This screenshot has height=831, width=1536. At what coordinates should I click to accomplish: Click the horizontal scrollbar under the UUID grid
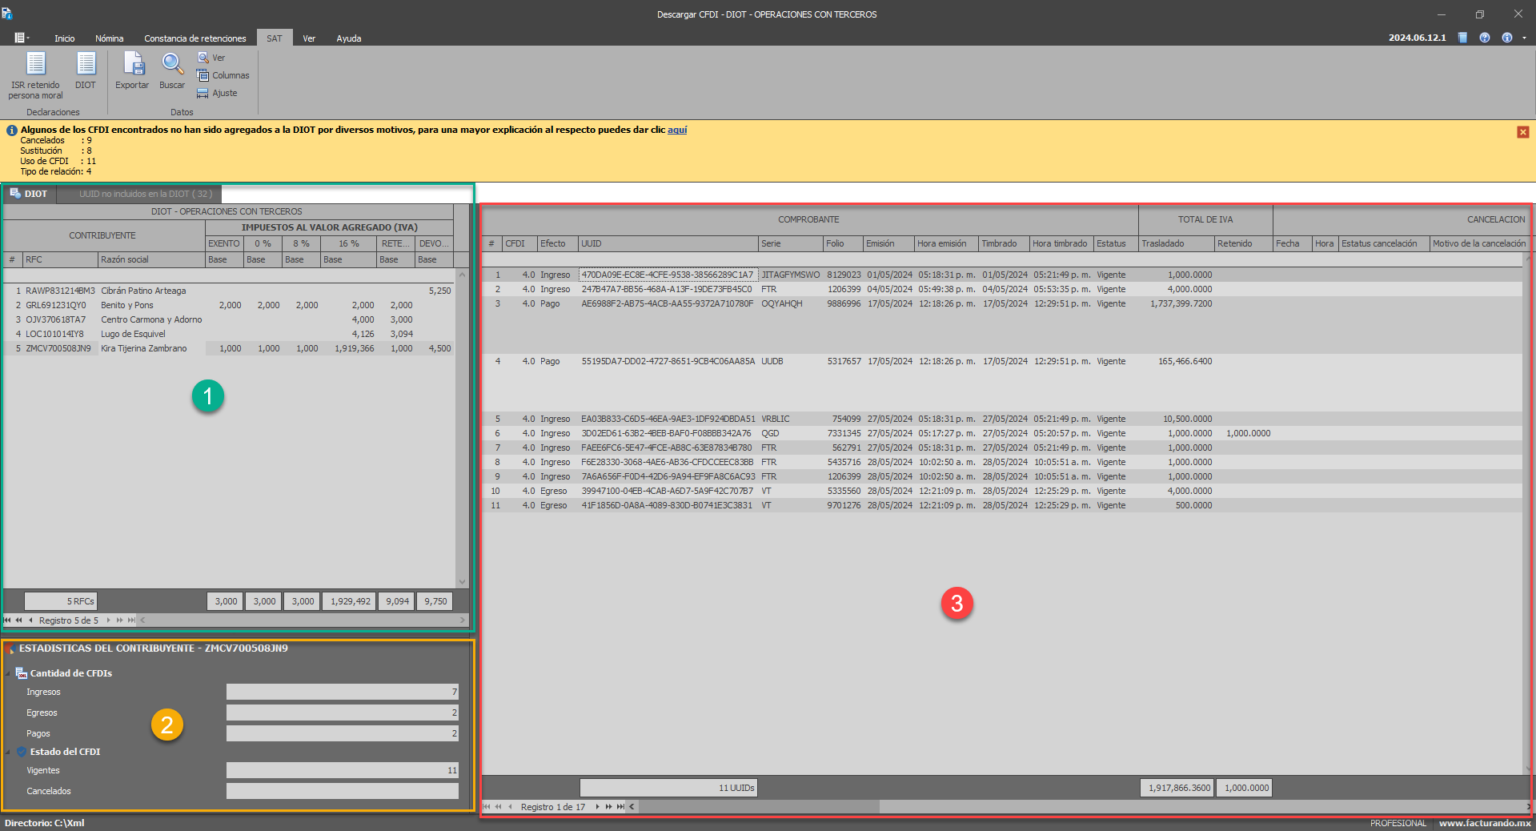point(1080,806)
